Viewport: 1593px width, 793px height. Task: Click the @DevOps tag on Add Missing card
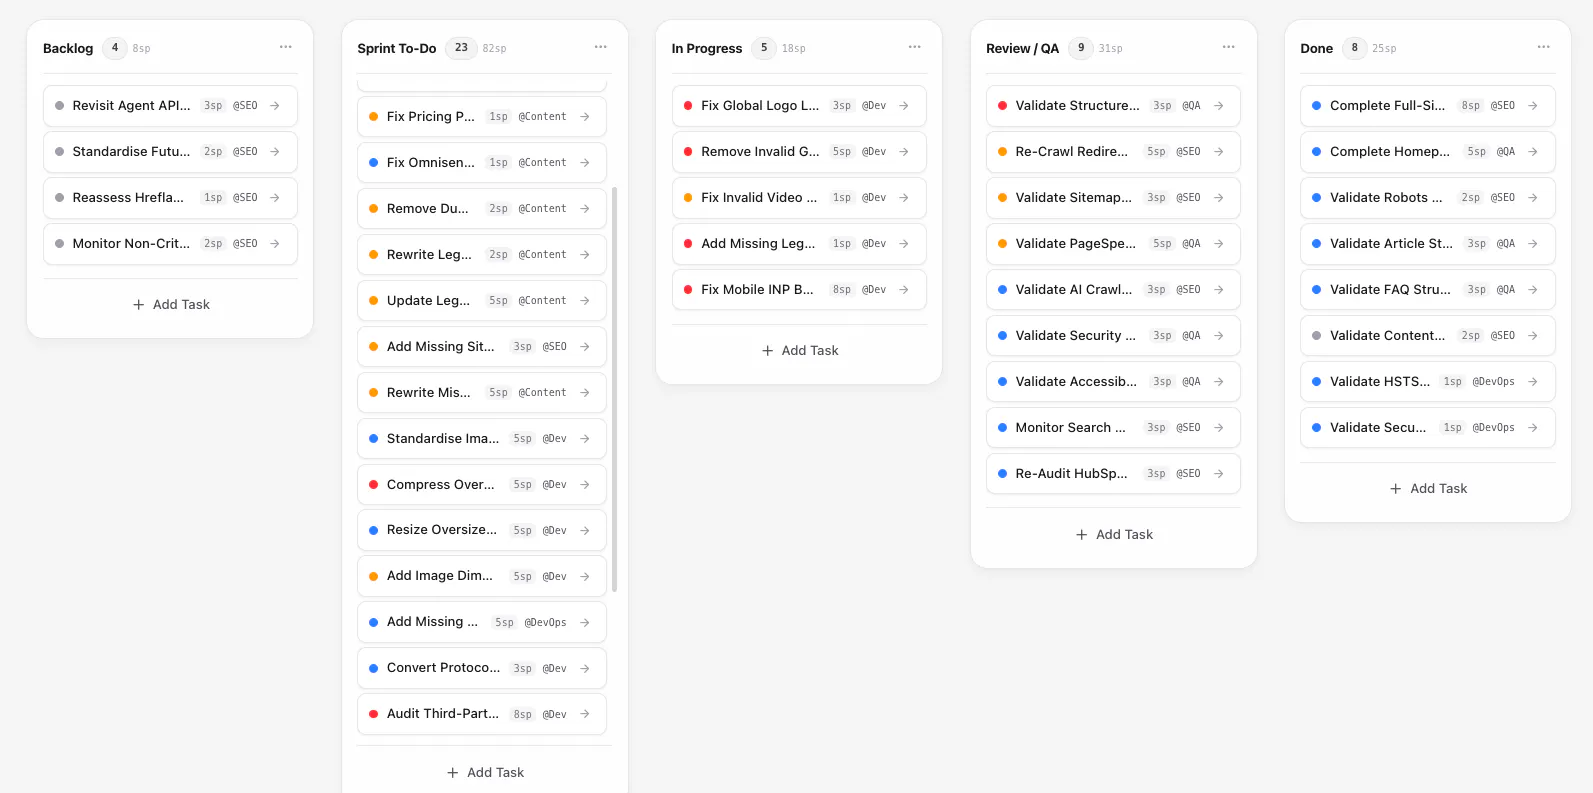(x=546, y=623)
